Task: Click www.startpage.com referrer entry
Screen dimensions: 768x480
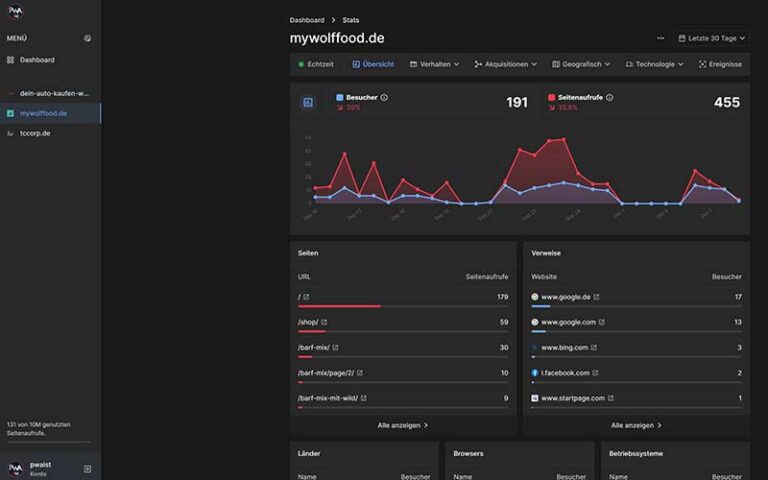Action: coord(573,398)
